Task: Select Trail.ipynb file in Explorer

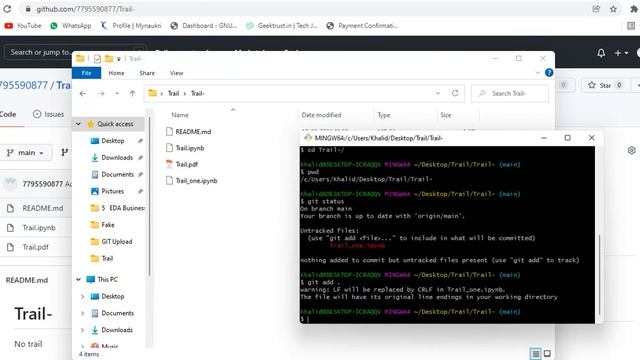Action: click(x=185, y=148)
